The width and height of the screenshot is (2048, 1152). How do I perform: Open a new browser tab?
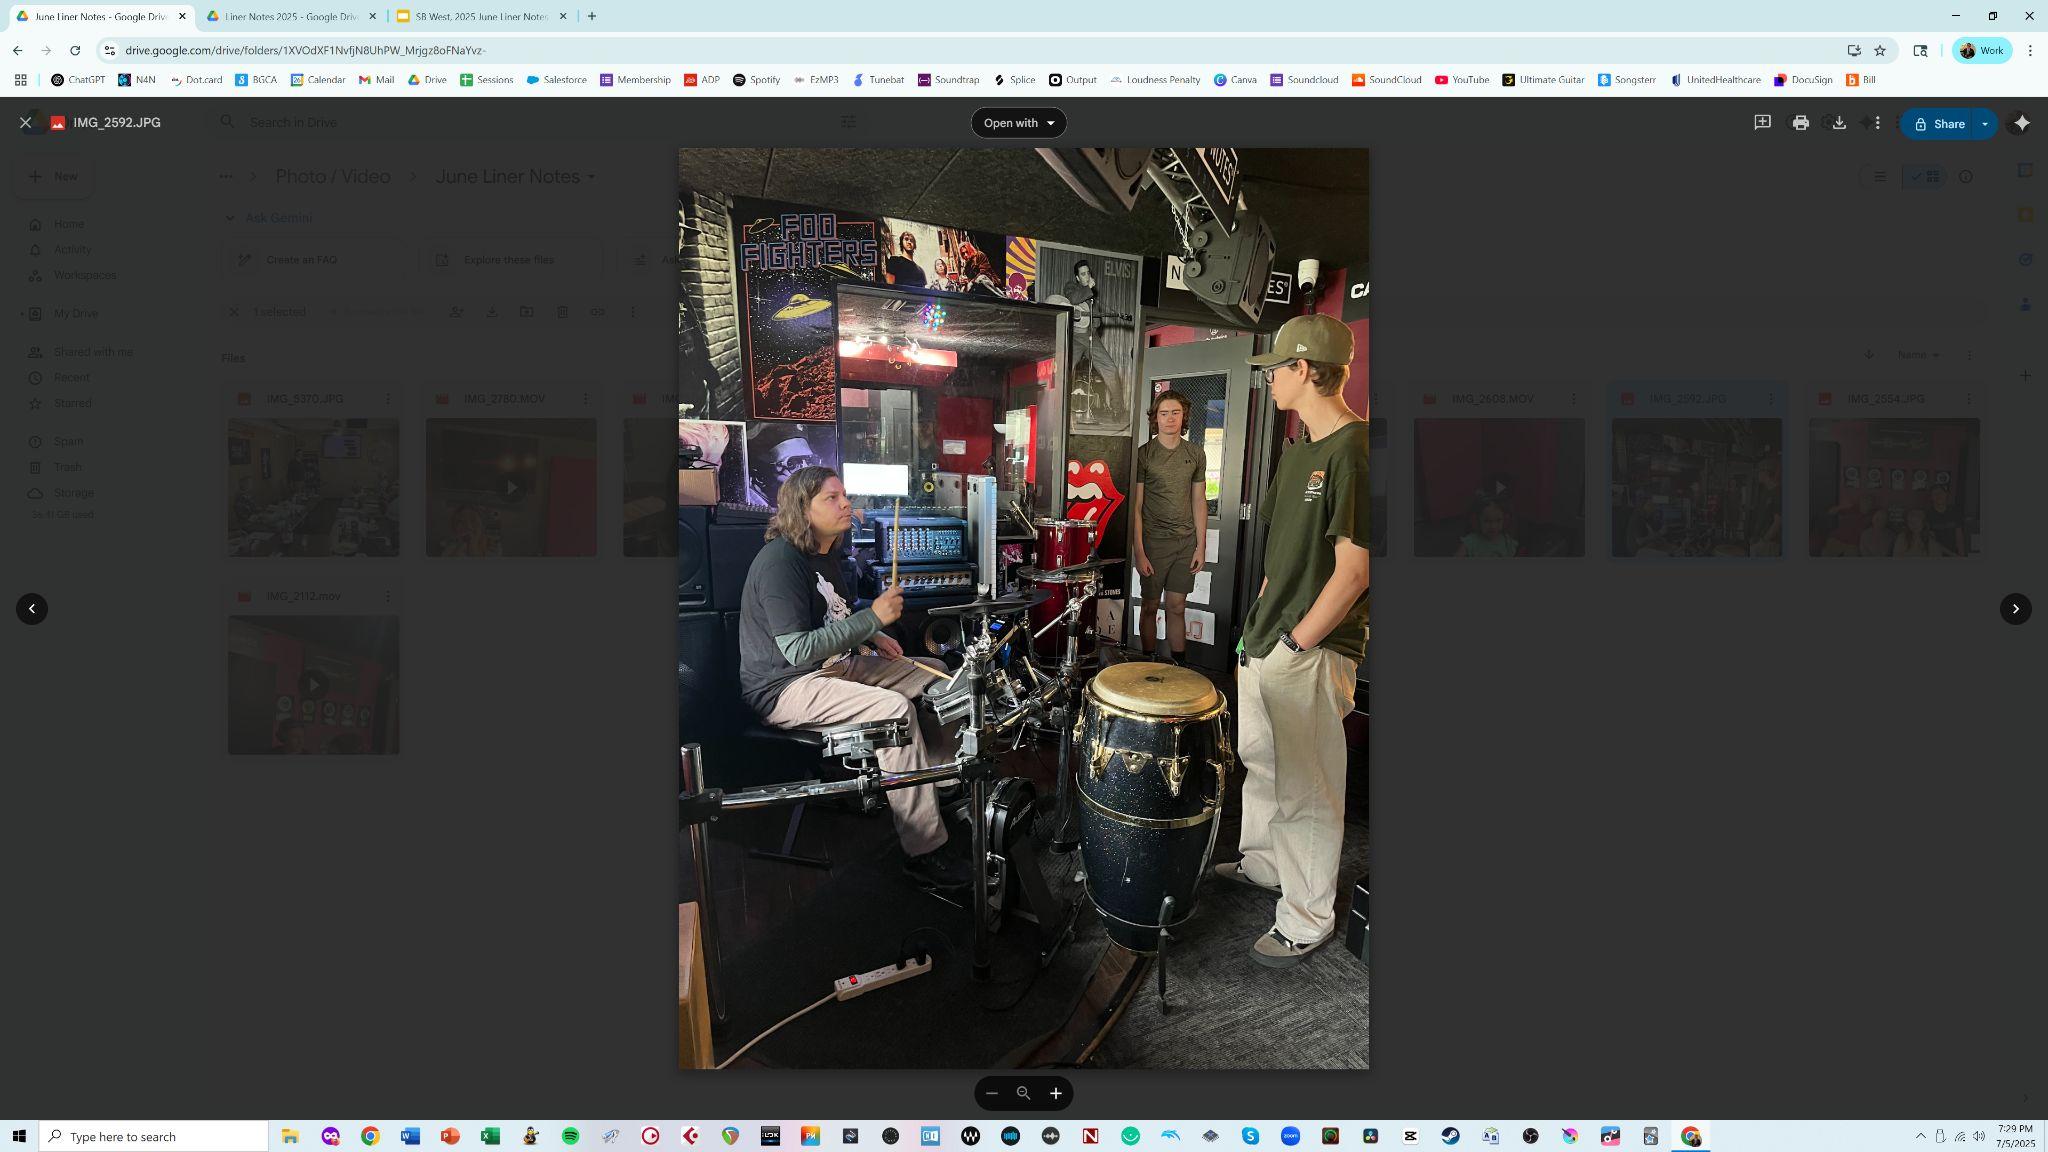(592, 16)
